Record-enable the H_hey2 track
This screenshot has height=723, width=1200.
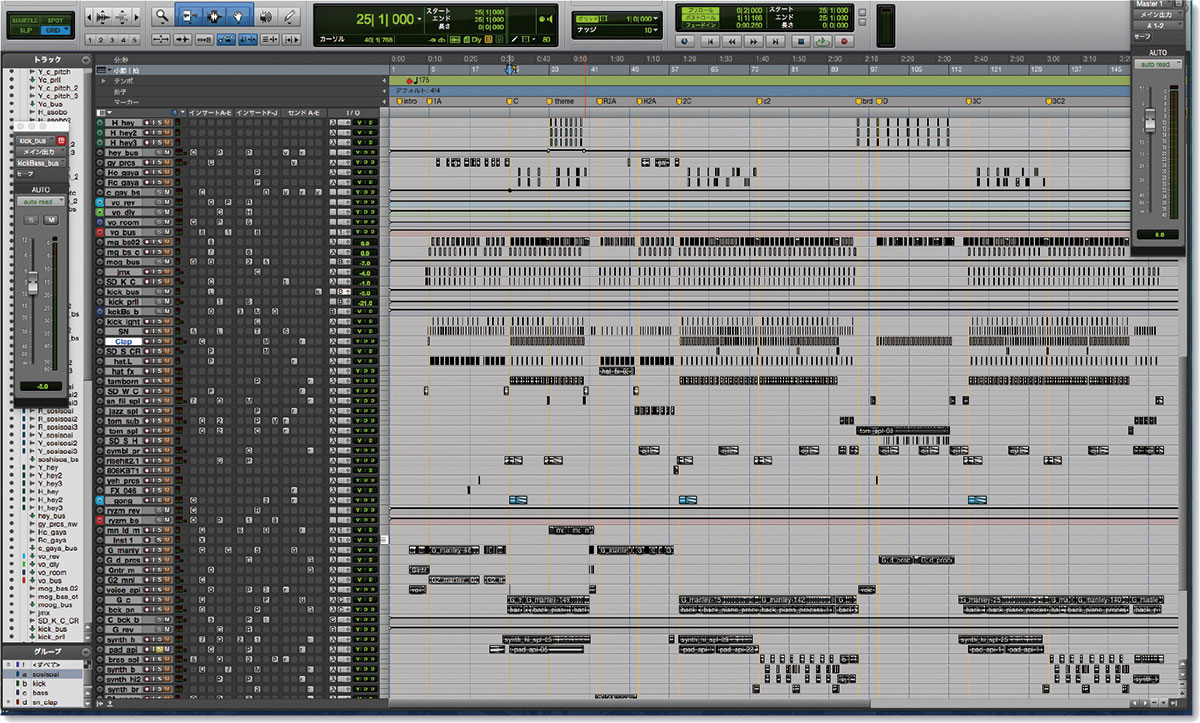(x=146, y=133)
